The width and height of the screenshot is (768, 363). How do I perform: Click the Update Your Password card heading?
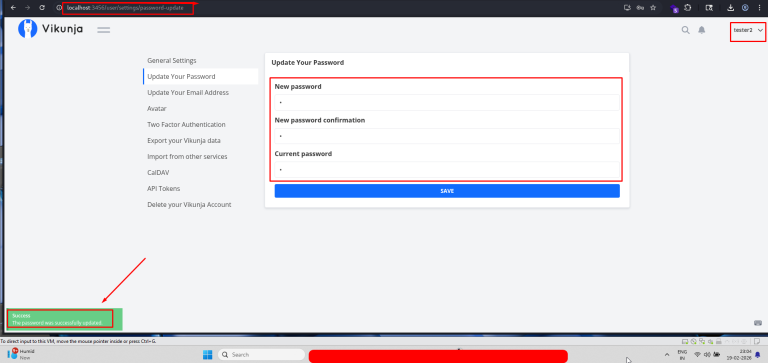click(308, 63)
